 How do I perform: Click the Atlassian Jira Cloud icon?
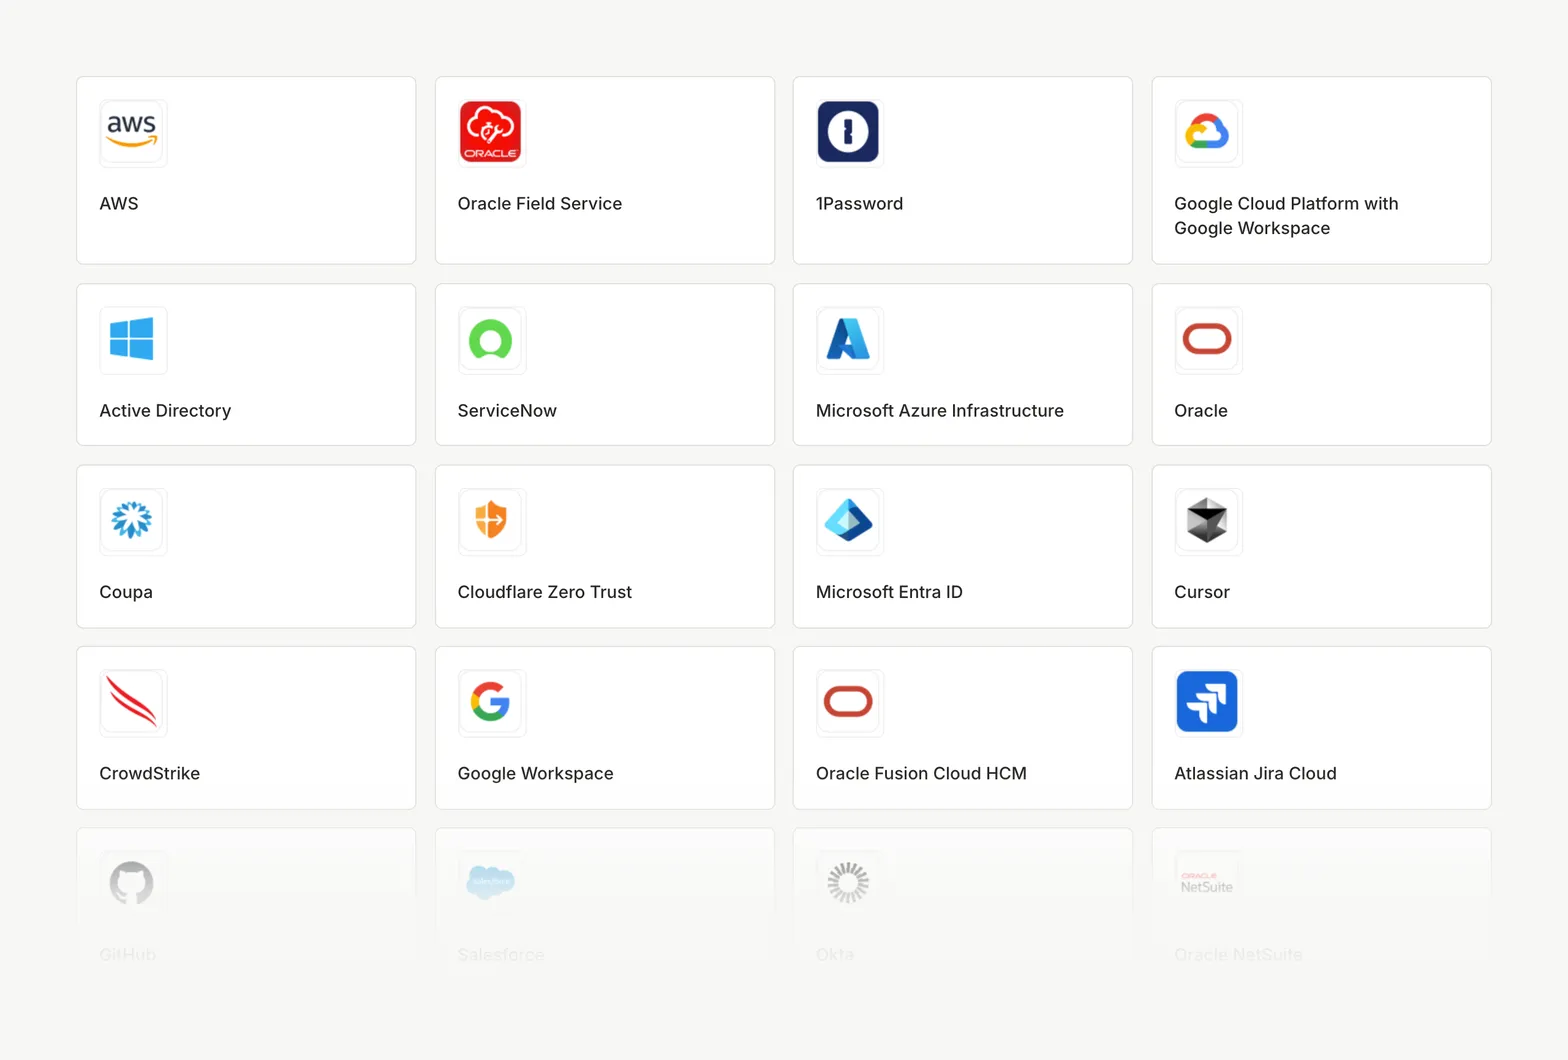tap(1207, 702)
